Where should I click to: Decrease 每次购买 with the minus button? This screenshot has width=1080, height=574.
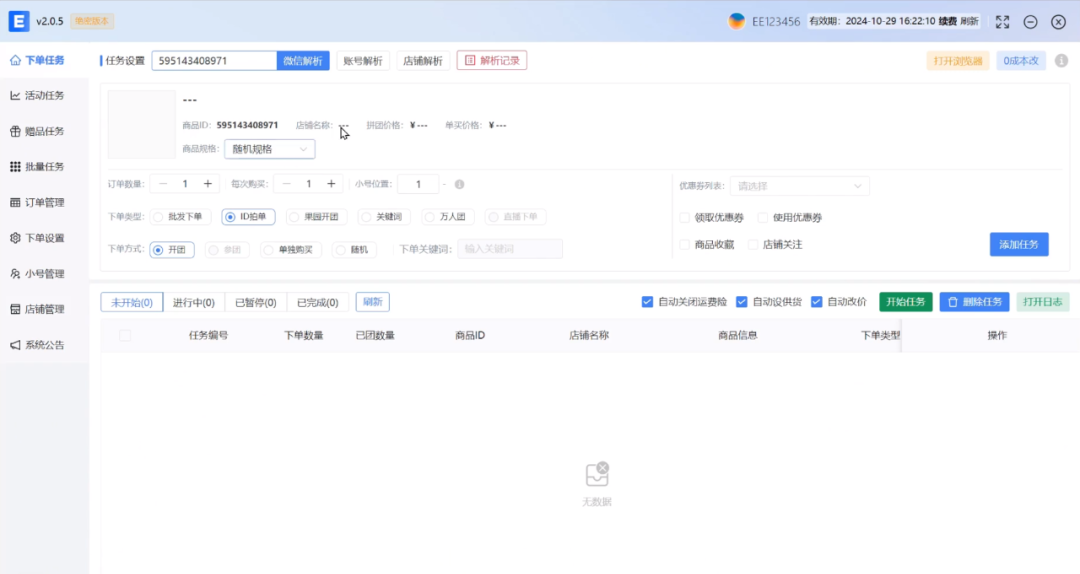pos(287,184)
